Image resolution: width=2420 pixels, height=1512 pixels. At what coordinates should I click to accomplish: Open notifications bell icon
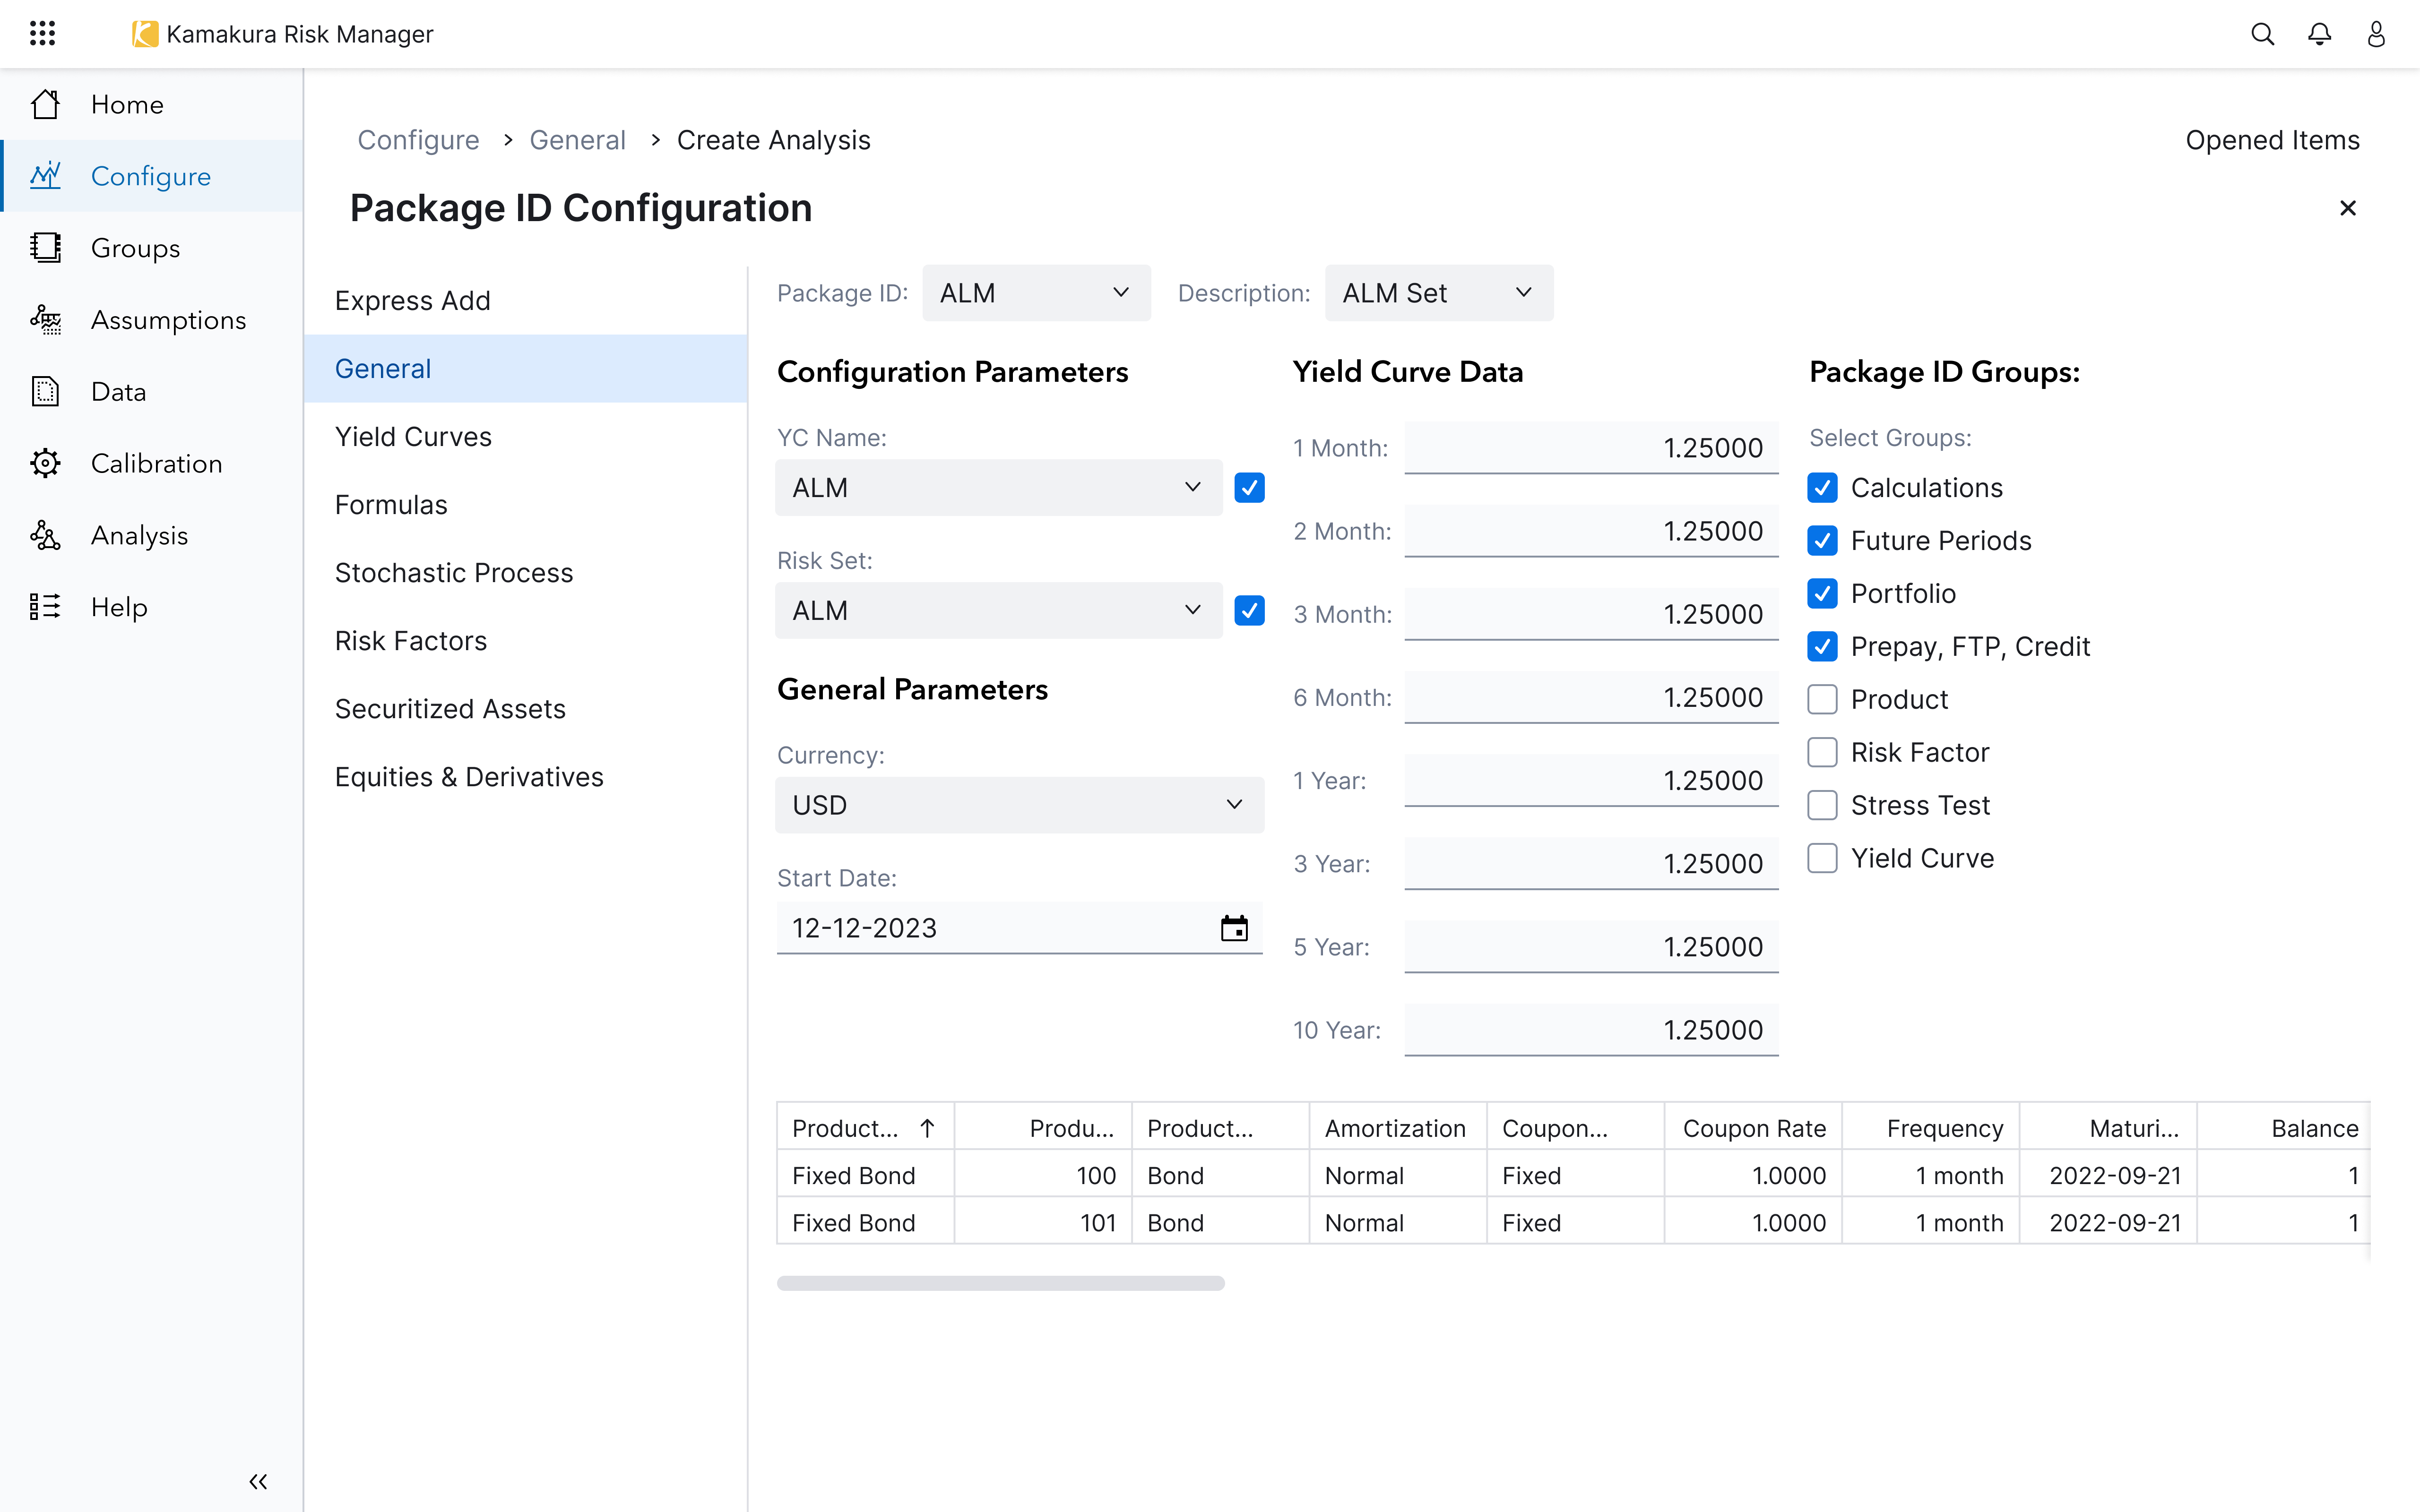tap(2319, 34)
